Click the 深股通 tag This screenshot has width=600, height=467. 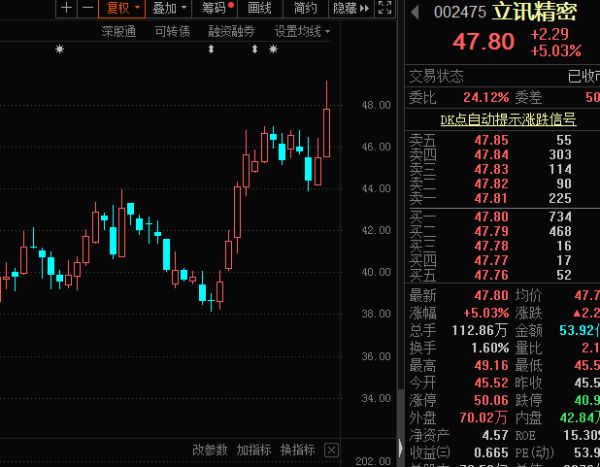pyautogui.click(x=119, y=31)
